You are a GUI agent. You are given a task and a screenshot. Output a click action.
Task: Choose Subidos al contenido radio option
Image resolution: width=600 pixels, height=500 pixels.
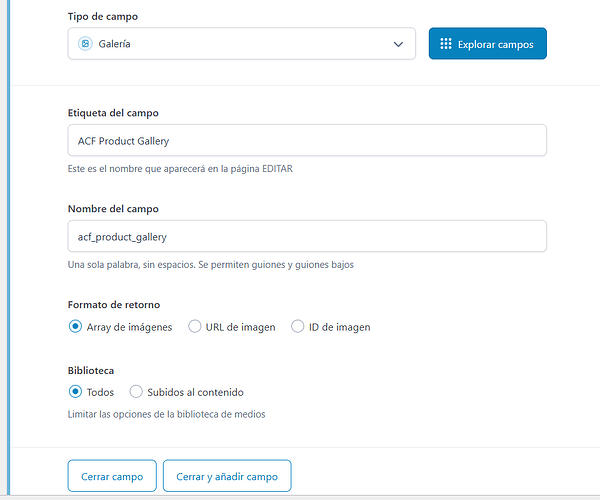tap(136, 392)
